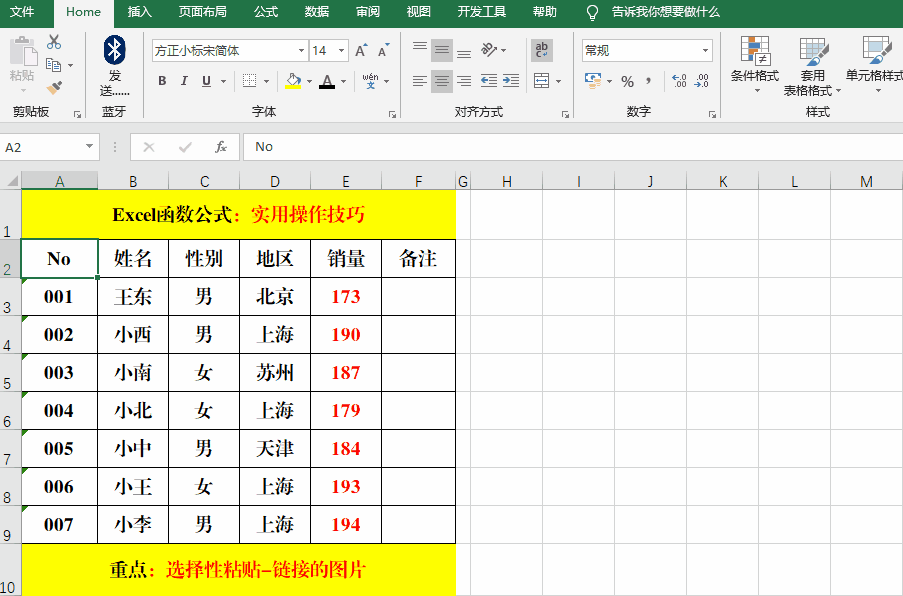Switch to the 插入 Insert tab
The image size is (903, 596).
point(140,12)
